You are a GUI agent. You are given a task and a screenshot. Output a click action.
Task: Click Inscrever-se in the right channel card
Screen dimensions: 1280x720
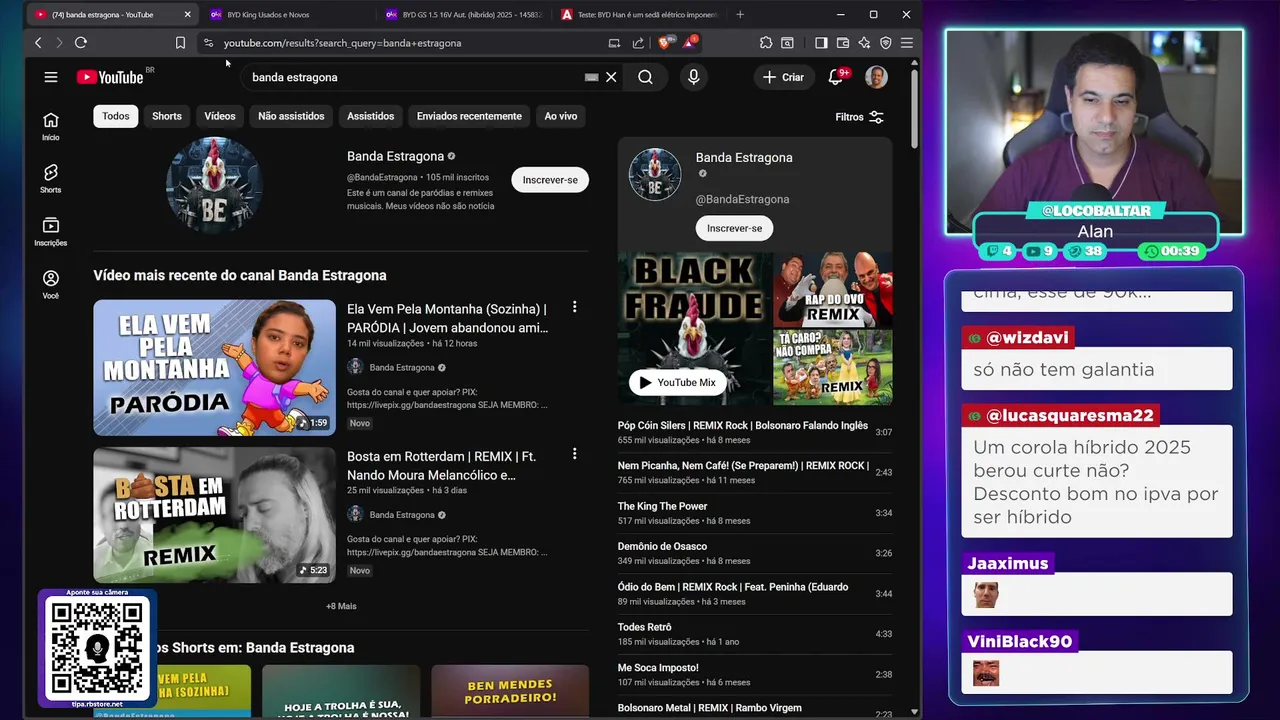(x=734, y=228)
